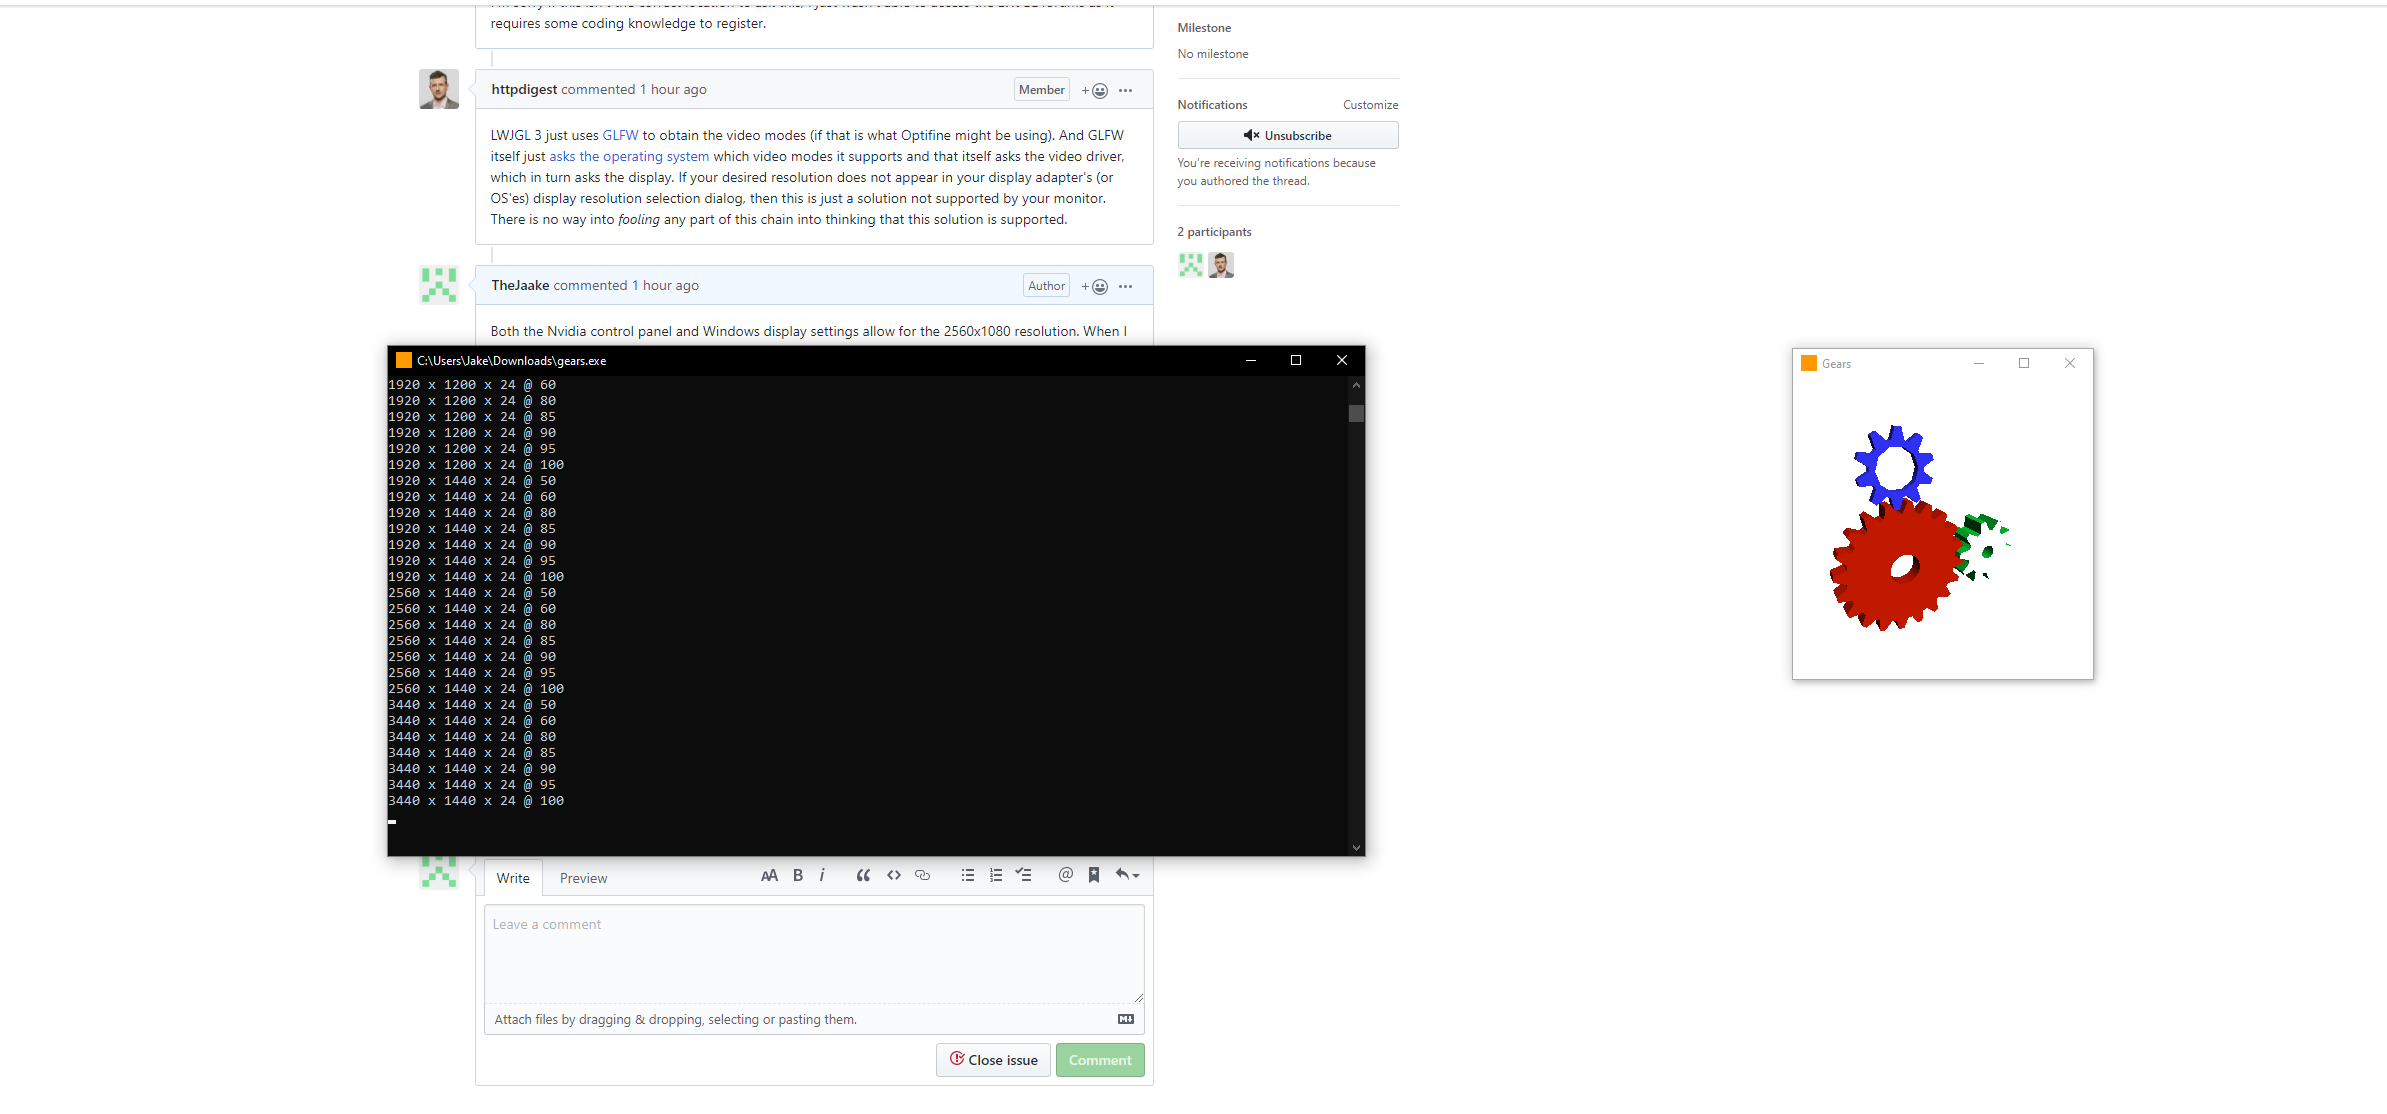Select the Write tab

513,878
